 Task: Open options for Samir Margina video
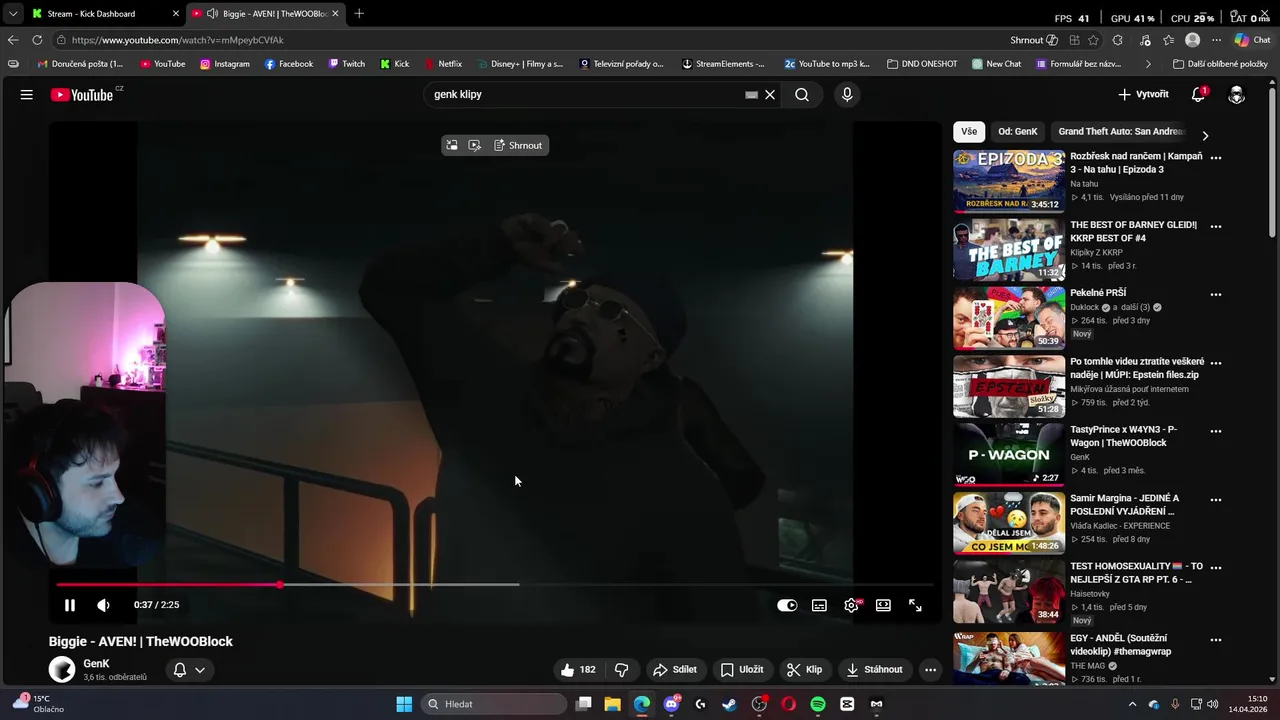pyautogui.click(x=1216, y=500)
